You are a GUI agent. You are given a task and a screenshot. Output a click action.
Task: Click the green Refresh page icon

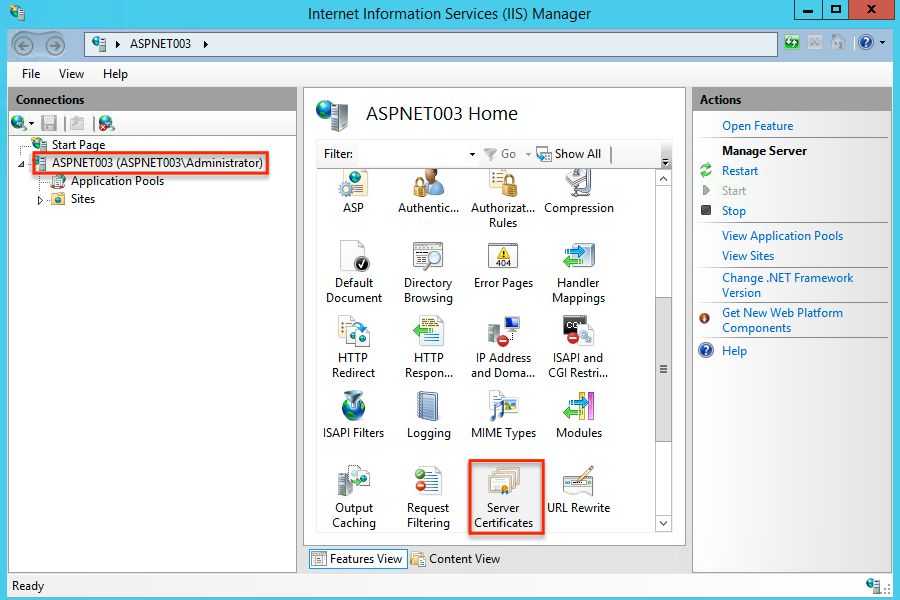coord(792,42)
